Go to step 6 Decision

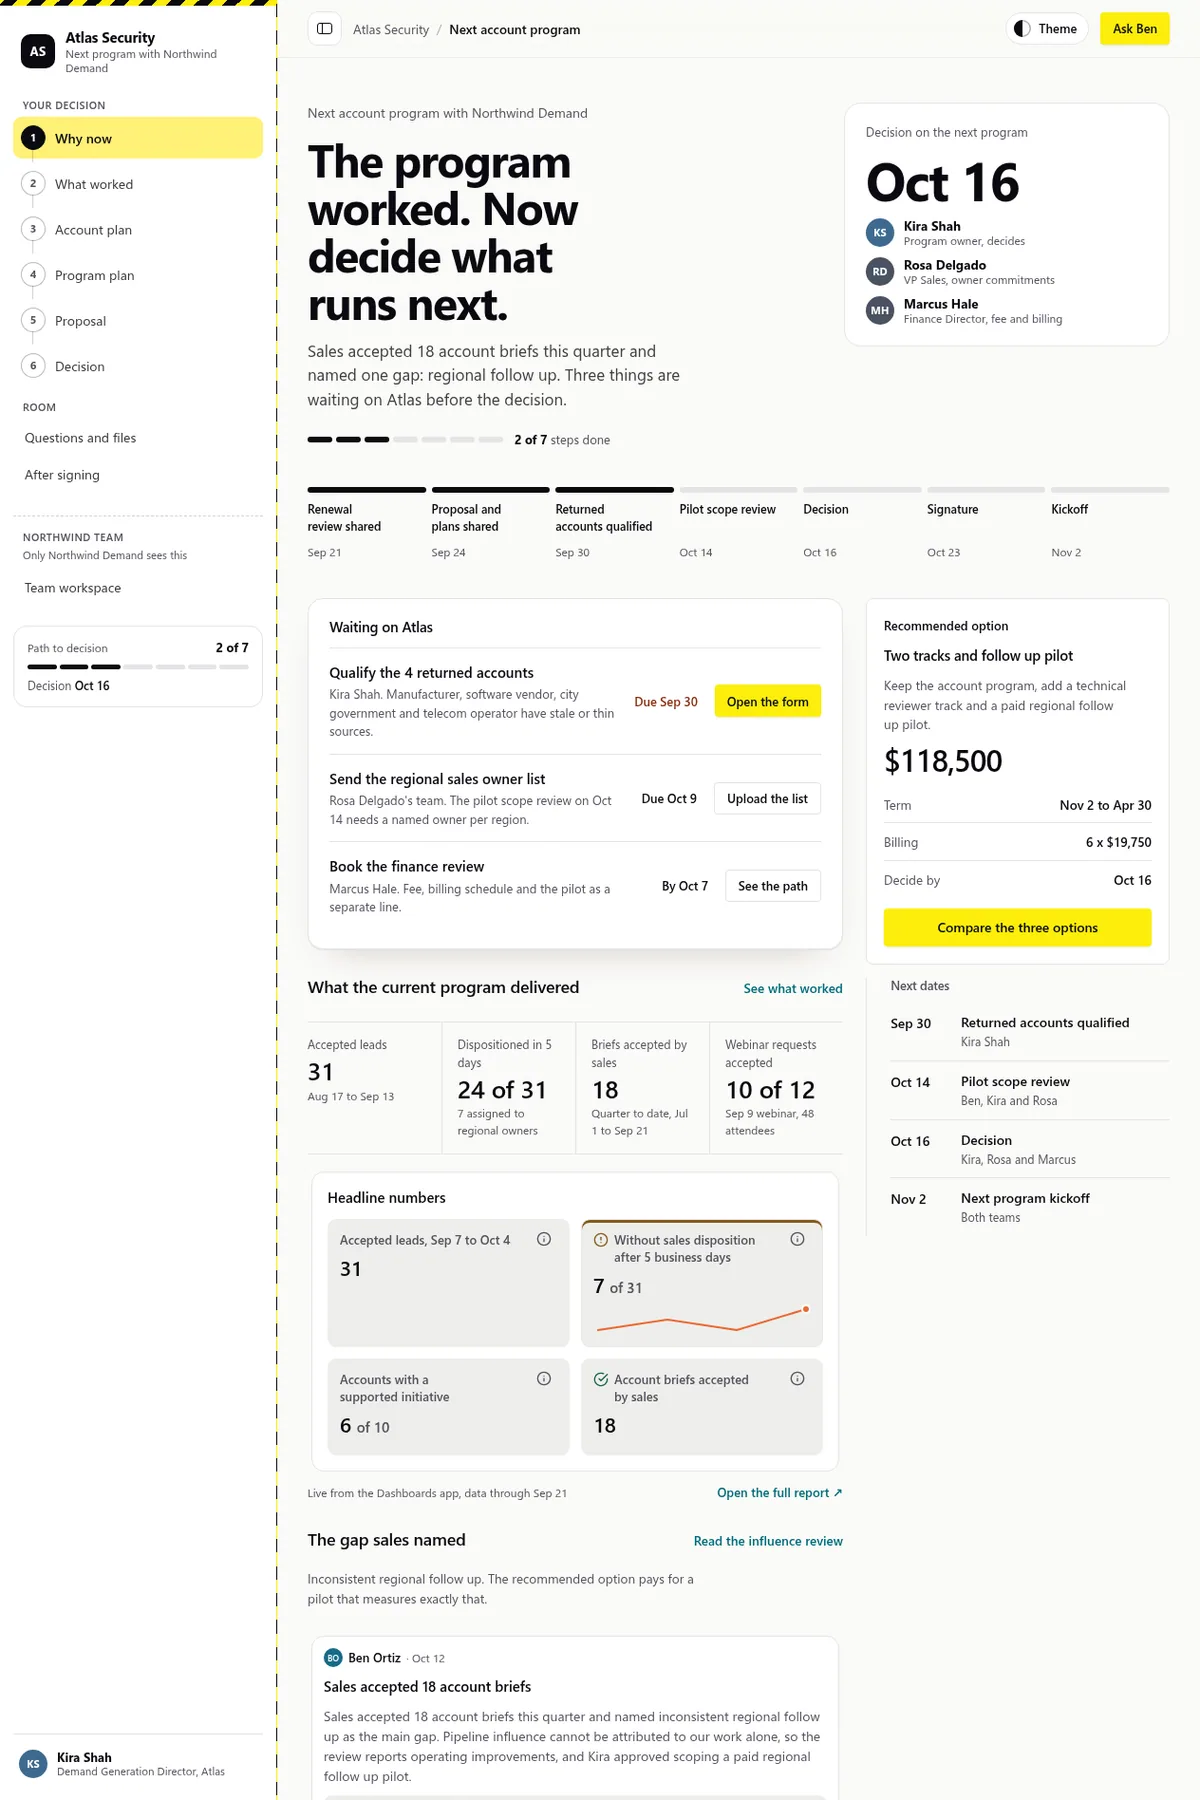(138, 366)
